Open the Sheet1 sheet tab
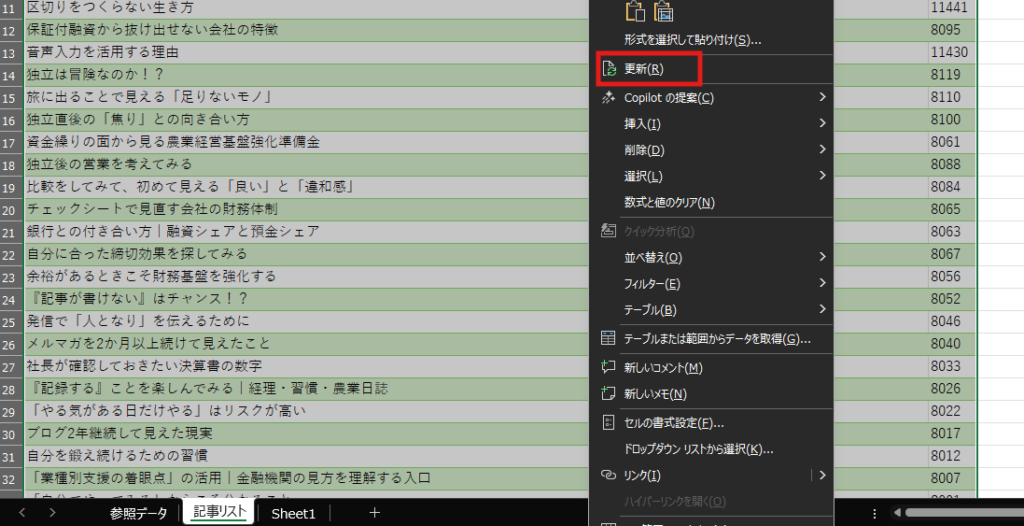This screenshot has height=526, width=1024. tap(293, 513)
